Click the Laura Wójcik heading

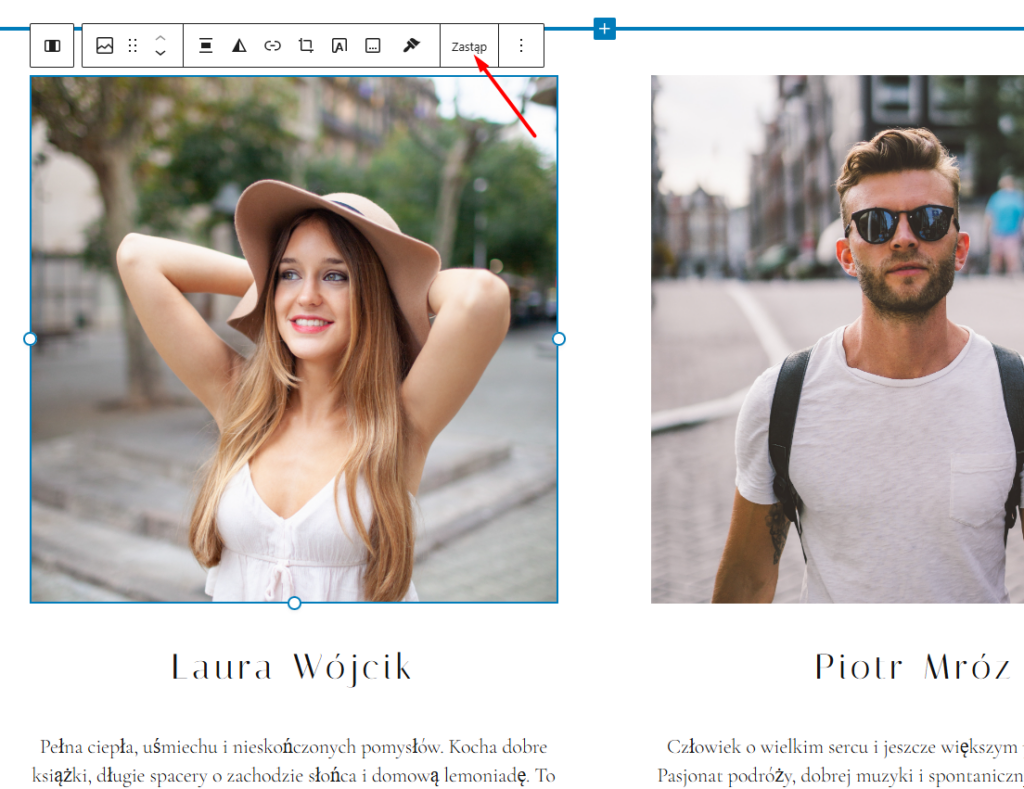click(292, 667)
